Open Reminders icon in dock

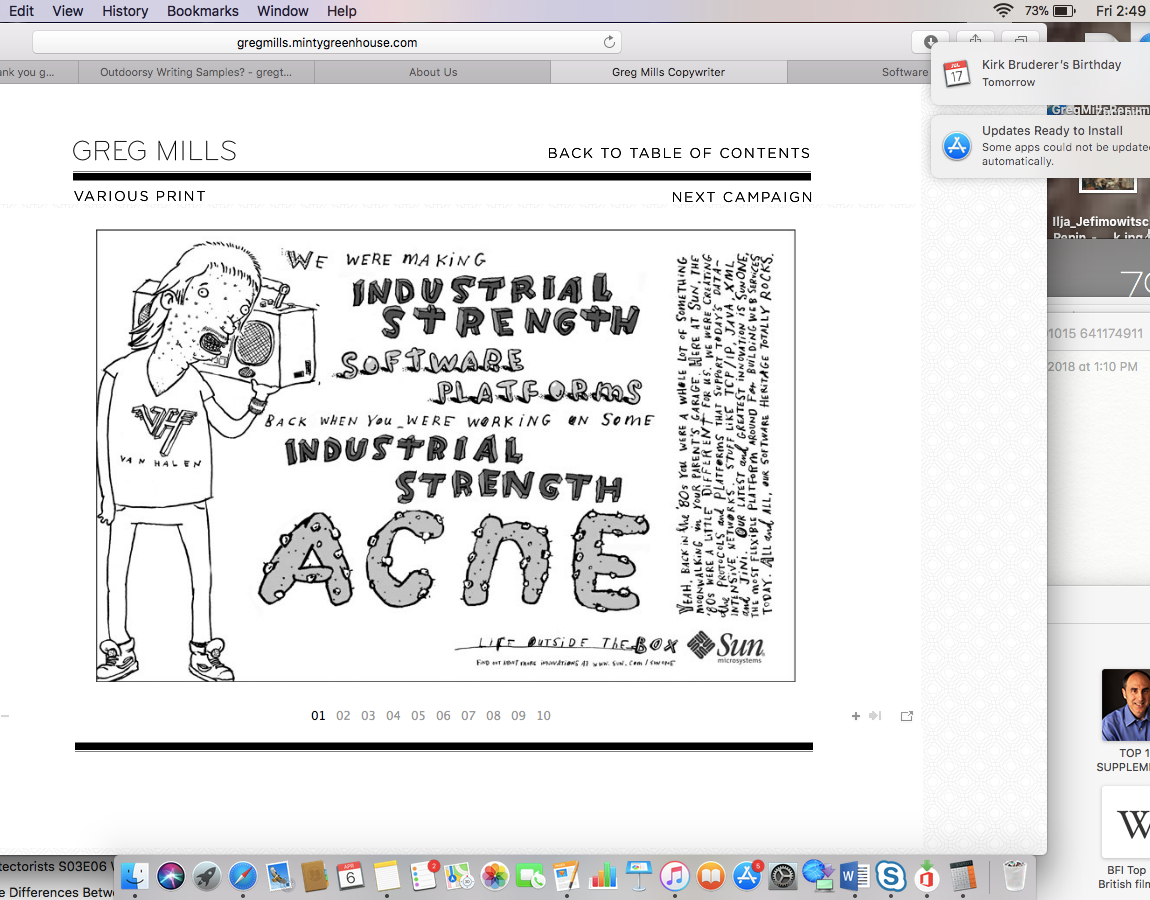pos(423,876)
